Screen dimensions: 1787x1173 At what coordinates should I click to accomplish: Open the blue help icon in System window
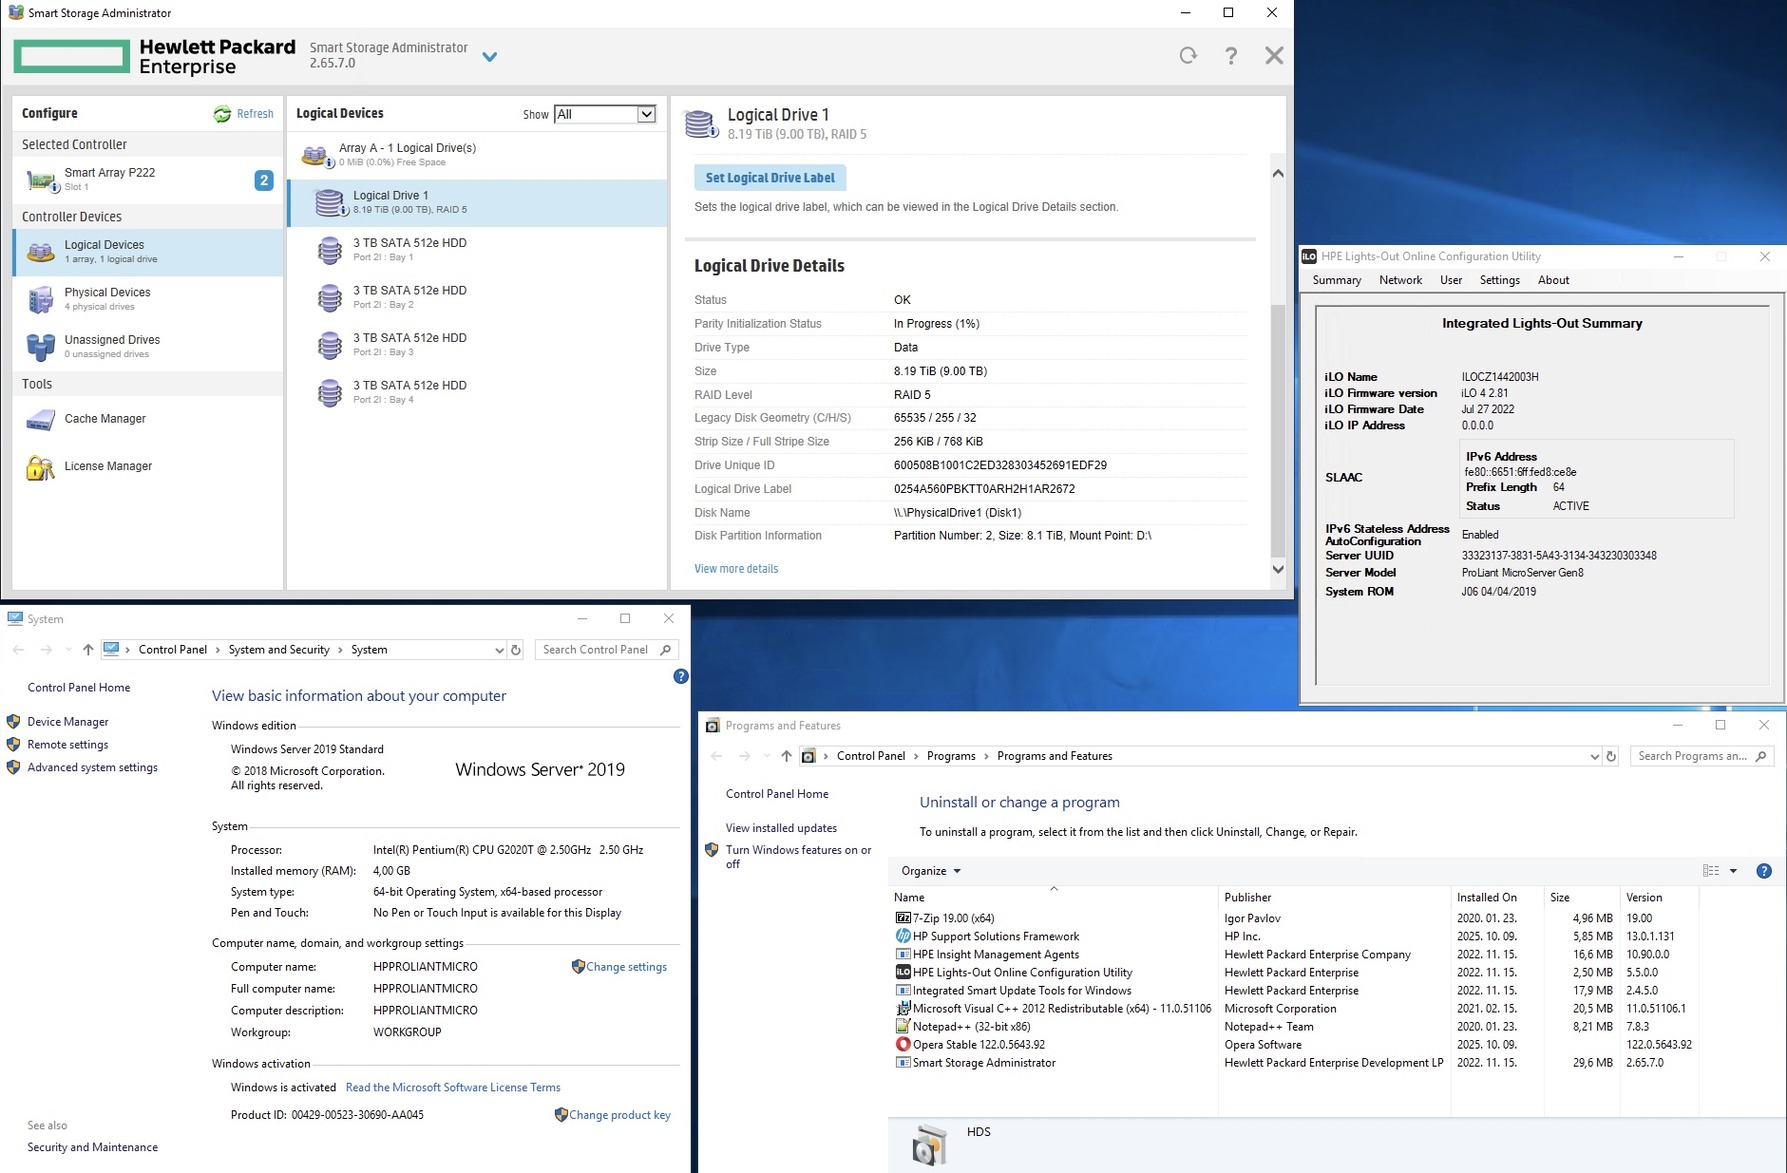(681, 677)
